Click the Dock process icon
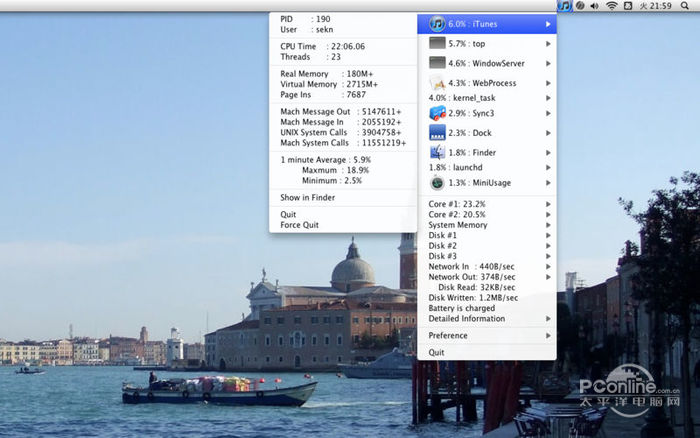700x438 pixels. tap(437, 133)
